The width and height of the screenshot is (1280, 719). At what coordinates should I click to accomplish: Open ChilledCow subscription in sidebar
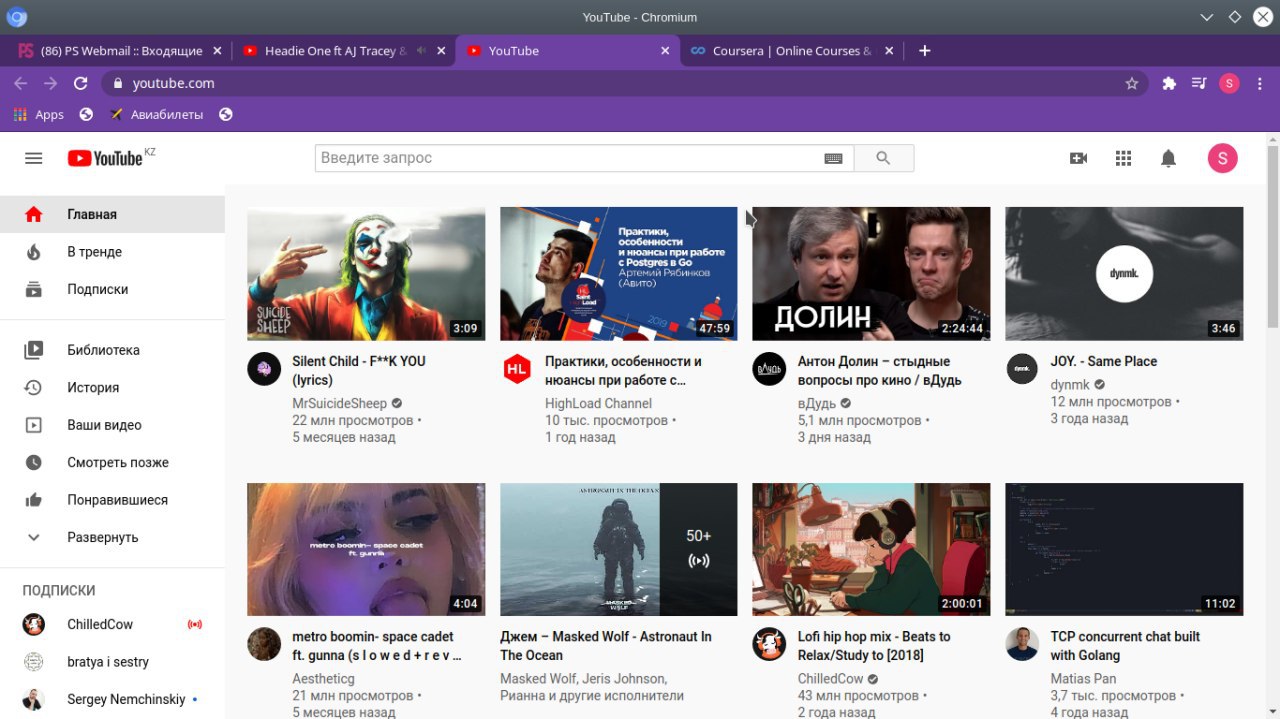pos(112,624)
